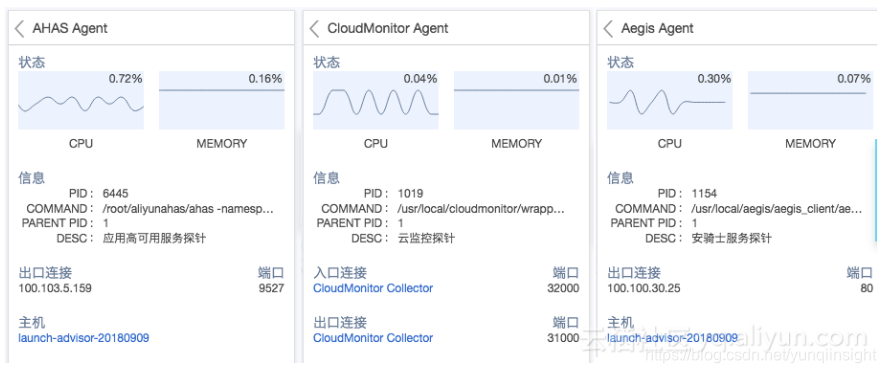Select the AHAS Agent panel title
Screen dimensions: 886x373
click(70, 28)
